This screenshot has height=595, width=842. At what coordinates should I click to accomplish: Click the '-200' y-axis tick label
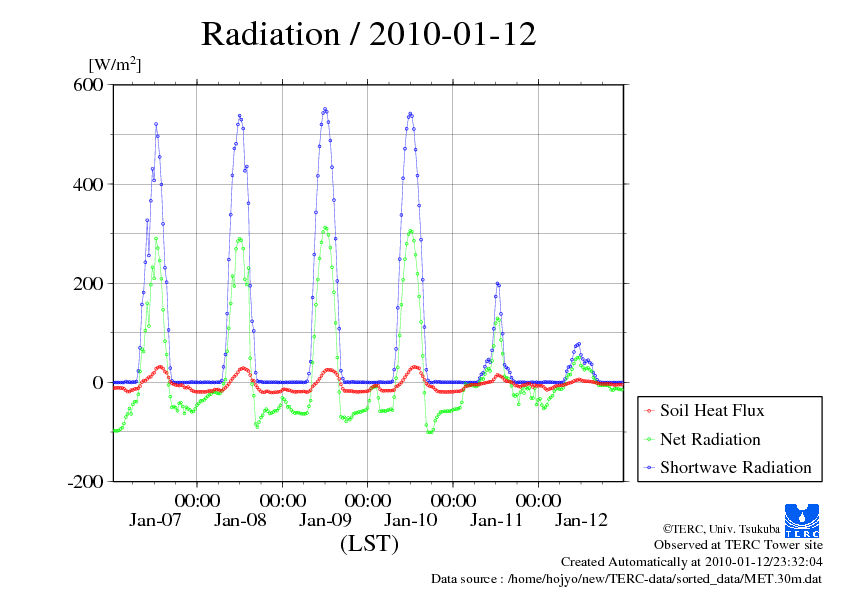(85, 482)
